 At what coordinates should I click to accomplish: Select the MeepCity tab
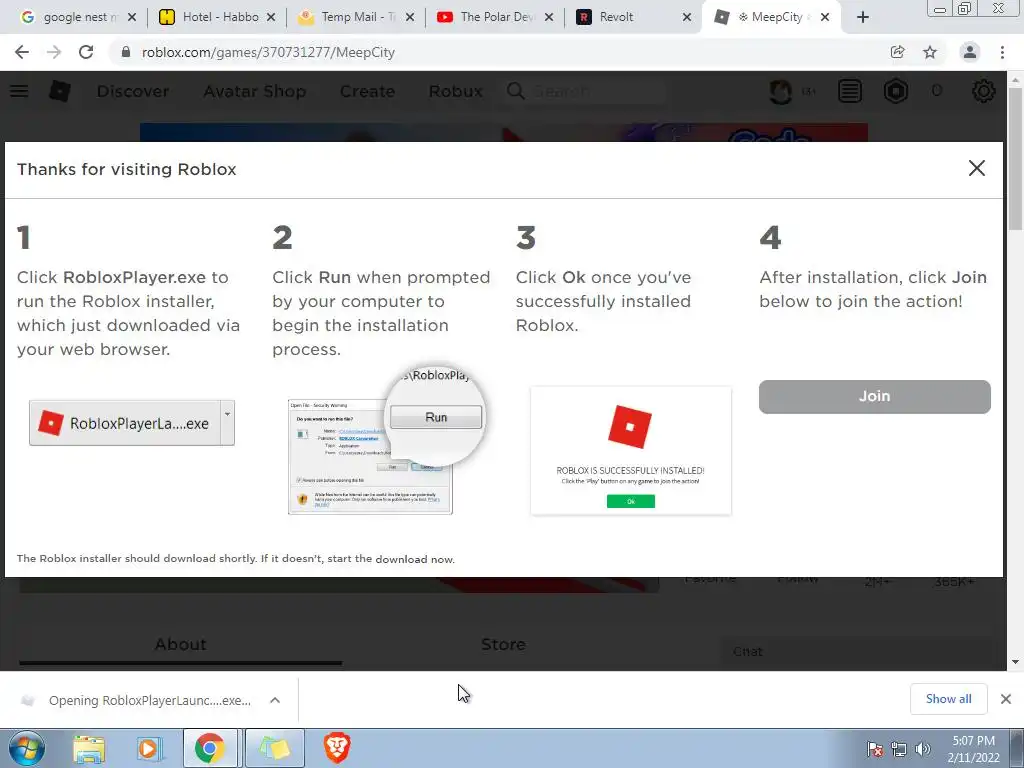click(x=769, y=17)
